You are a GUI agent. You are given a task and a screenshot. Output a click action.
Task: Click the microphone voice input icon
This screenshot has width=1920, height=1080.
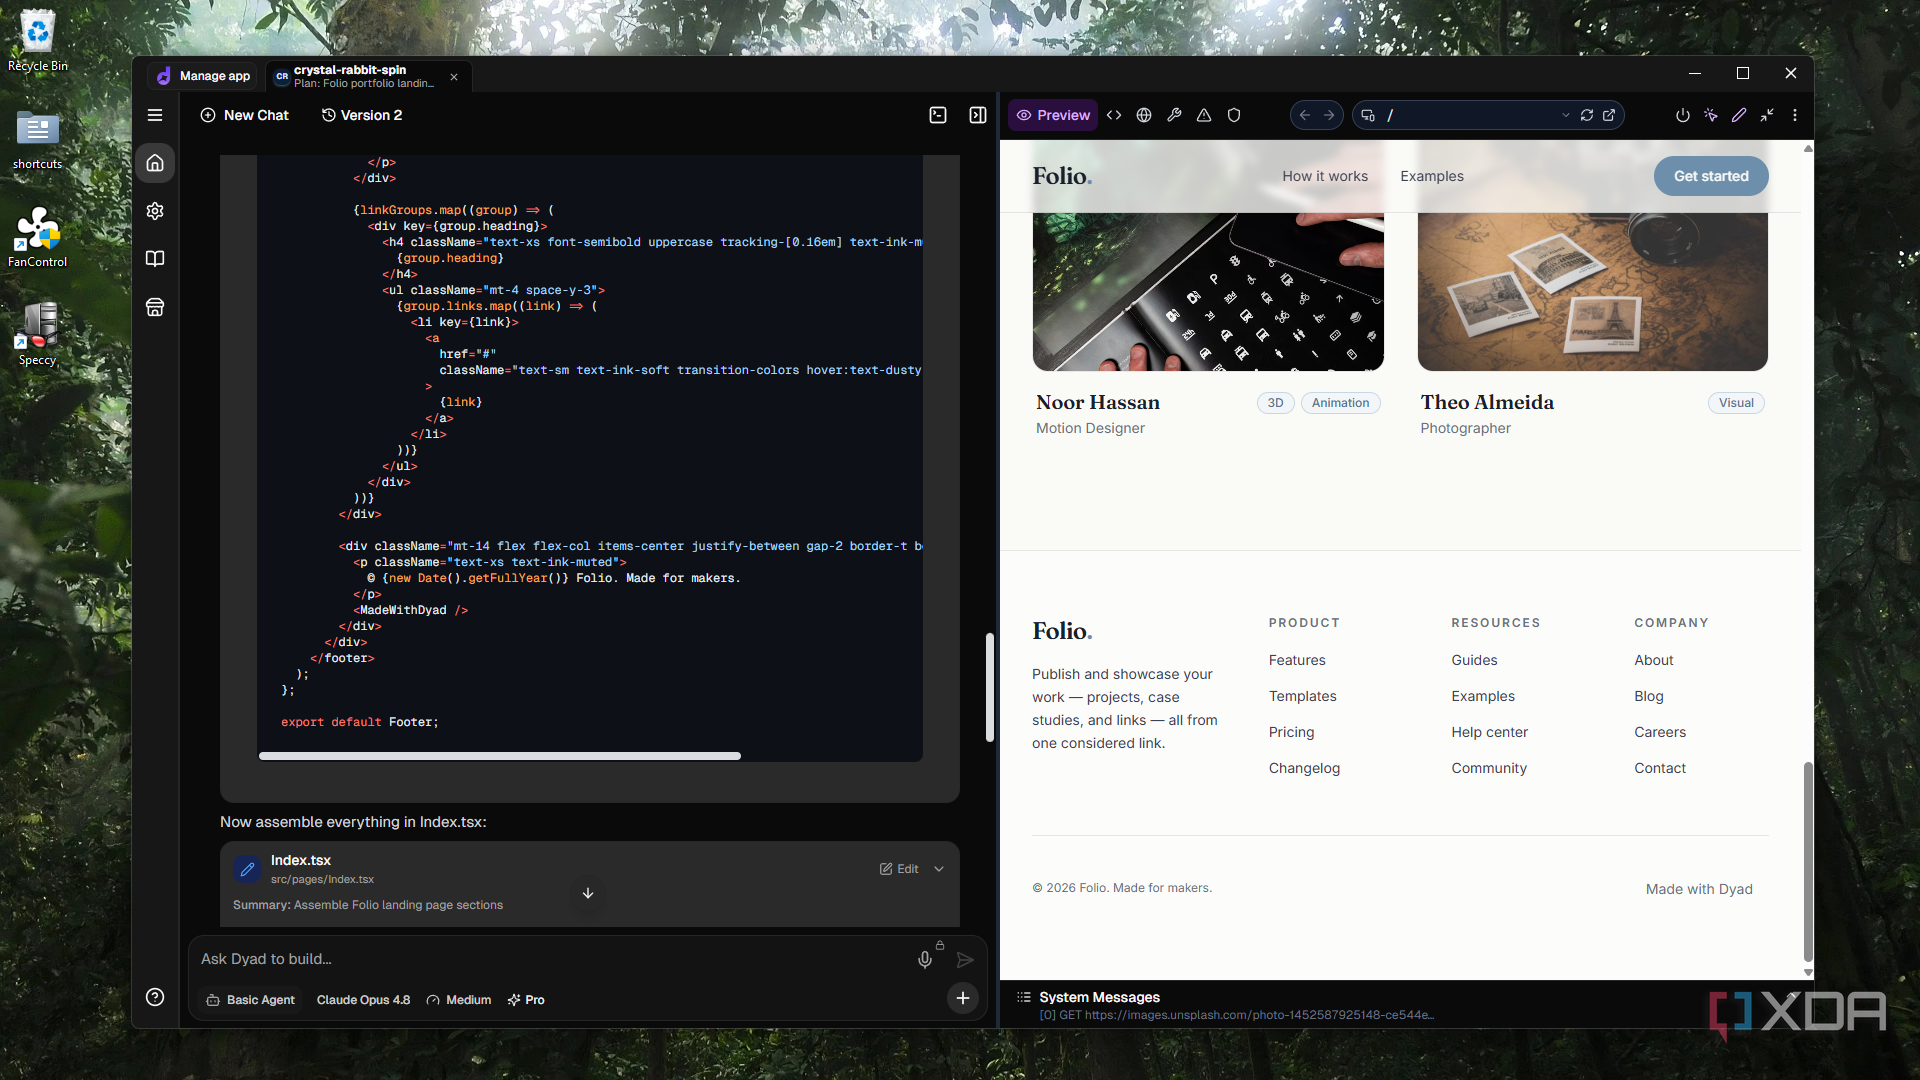coord(925,960)
